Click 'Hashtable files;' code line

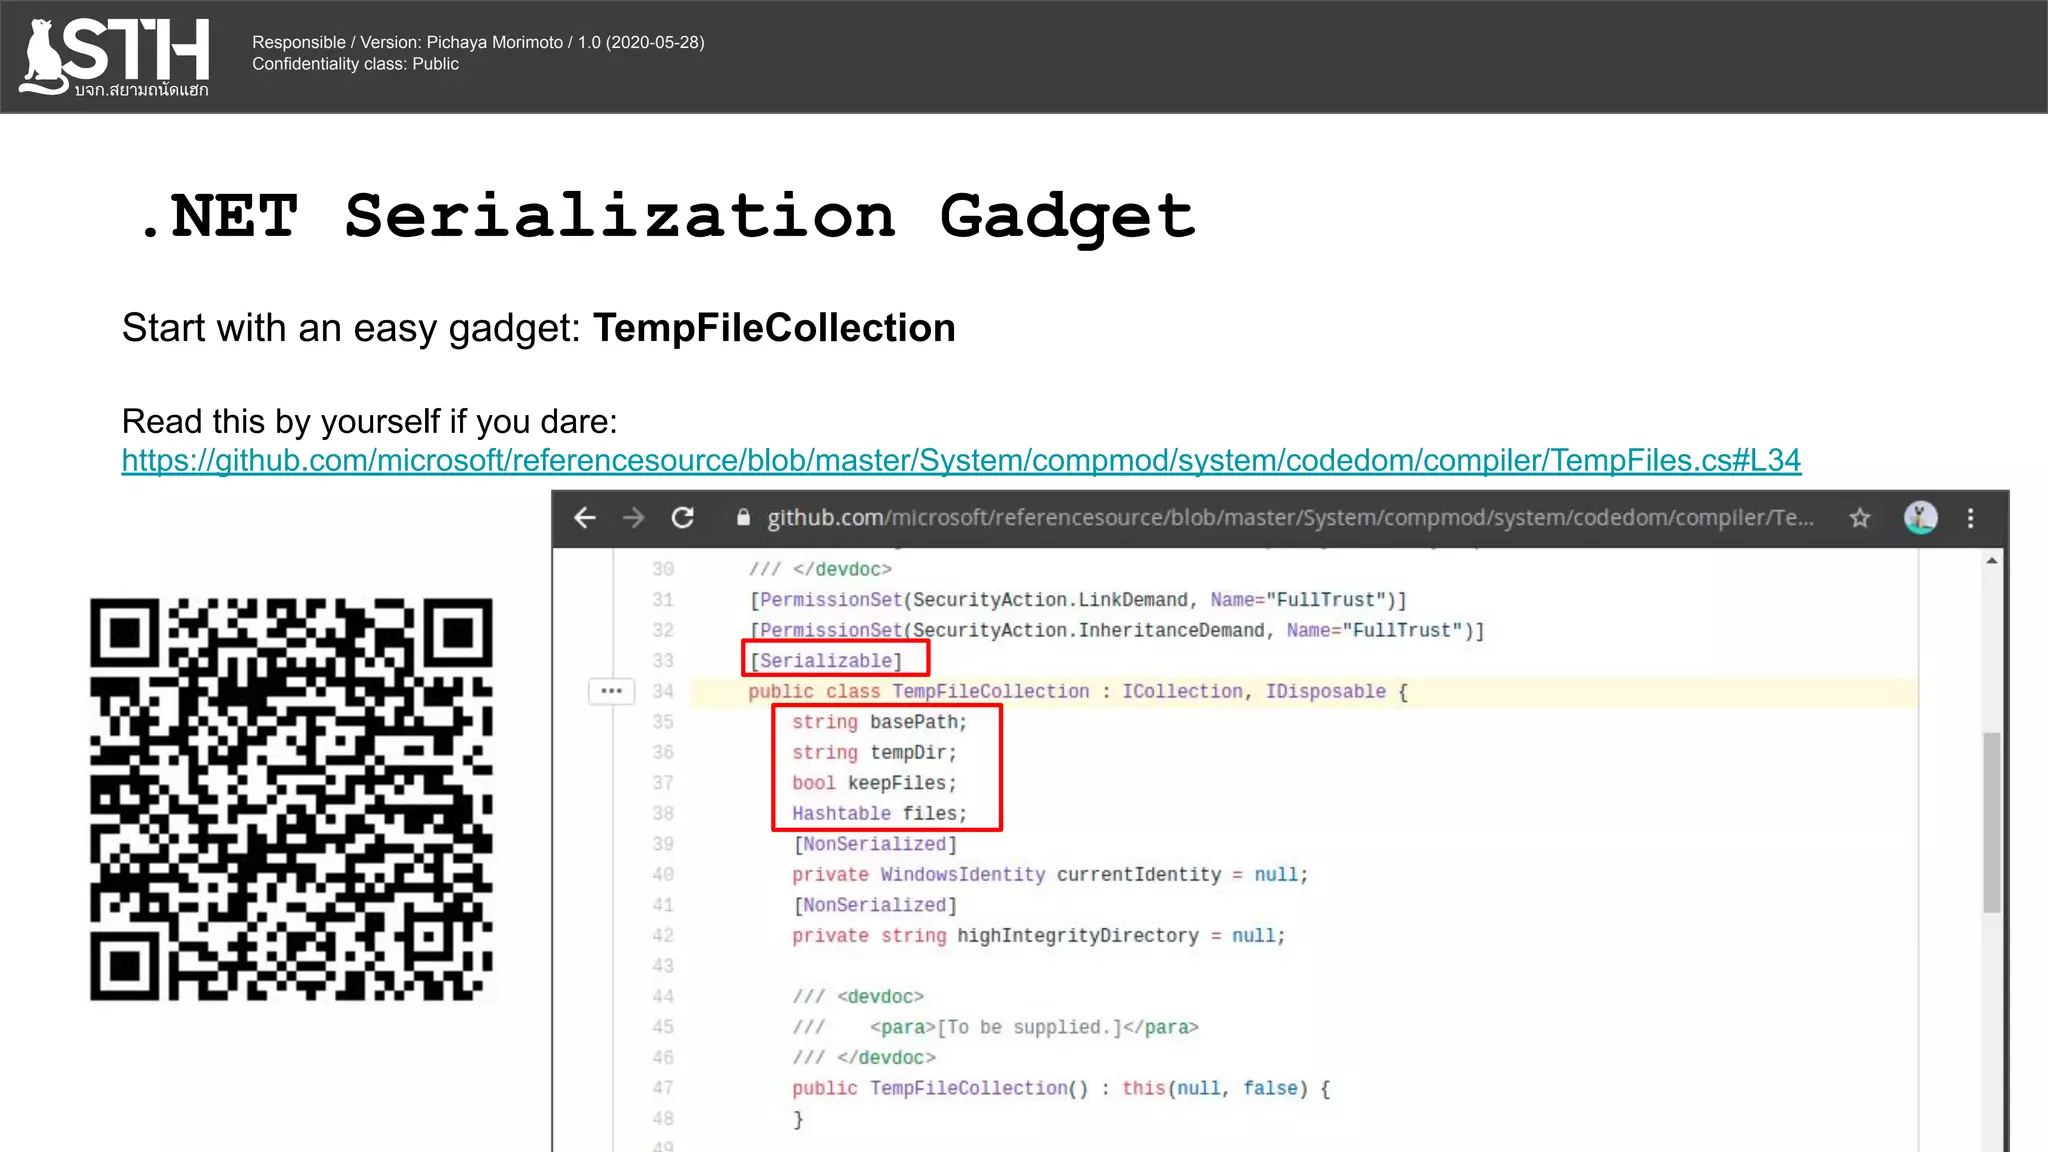click(x=880, y=813)
